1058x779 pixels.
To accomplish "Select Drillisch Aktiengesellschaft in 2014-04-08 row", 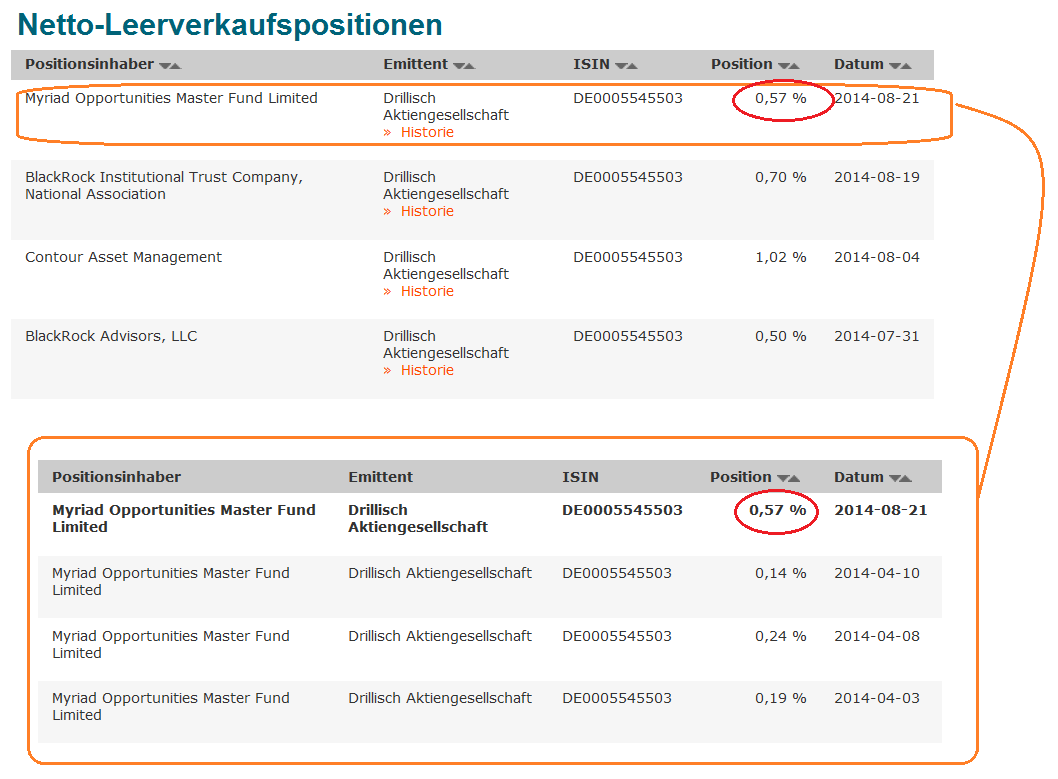I will [x=440, y=636].
